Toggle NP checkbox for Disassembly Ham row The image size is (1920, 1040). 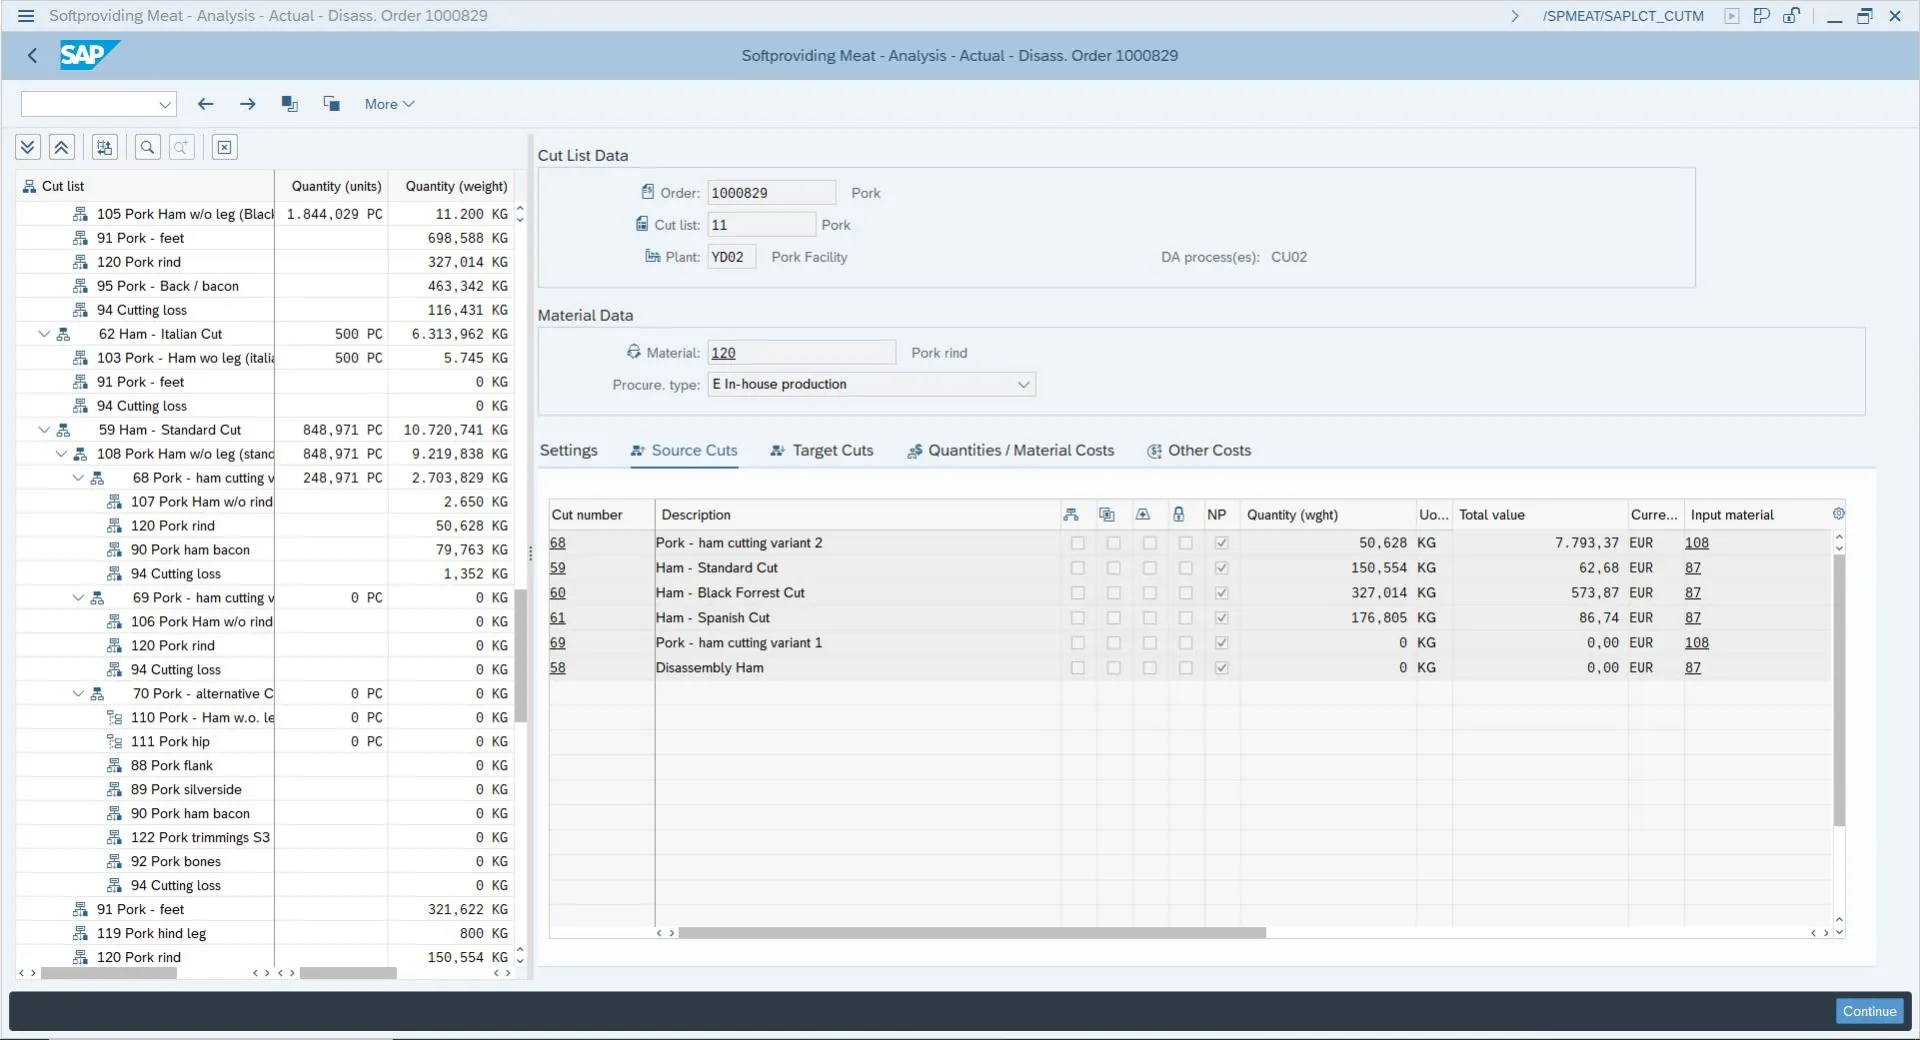(x=1221, y=668)
